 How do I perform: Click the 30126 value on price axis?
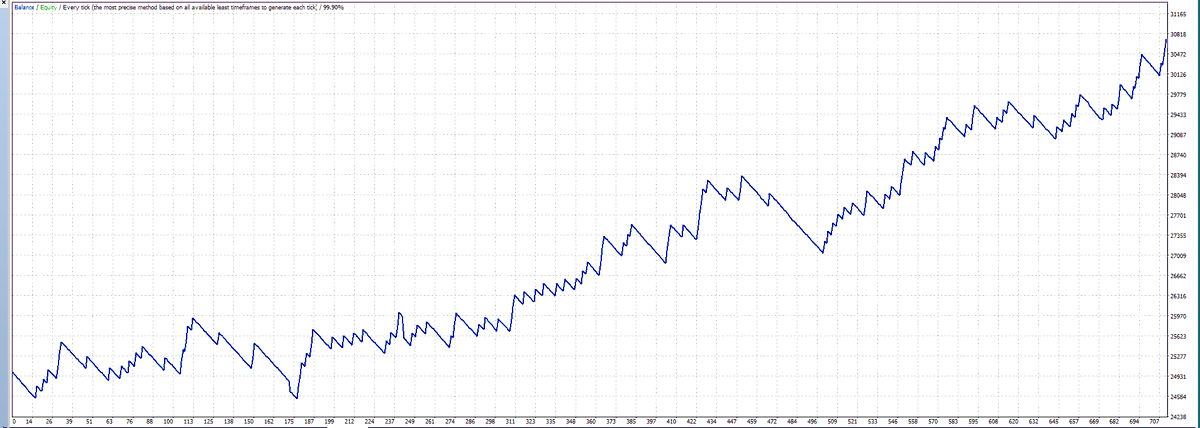coord(1176,74)
